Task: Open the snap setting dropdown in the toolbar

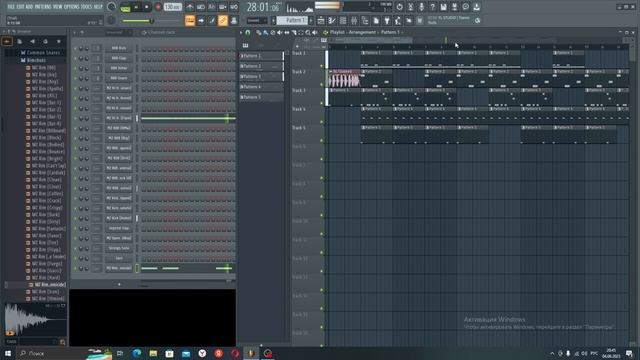Action: (256, 20)
